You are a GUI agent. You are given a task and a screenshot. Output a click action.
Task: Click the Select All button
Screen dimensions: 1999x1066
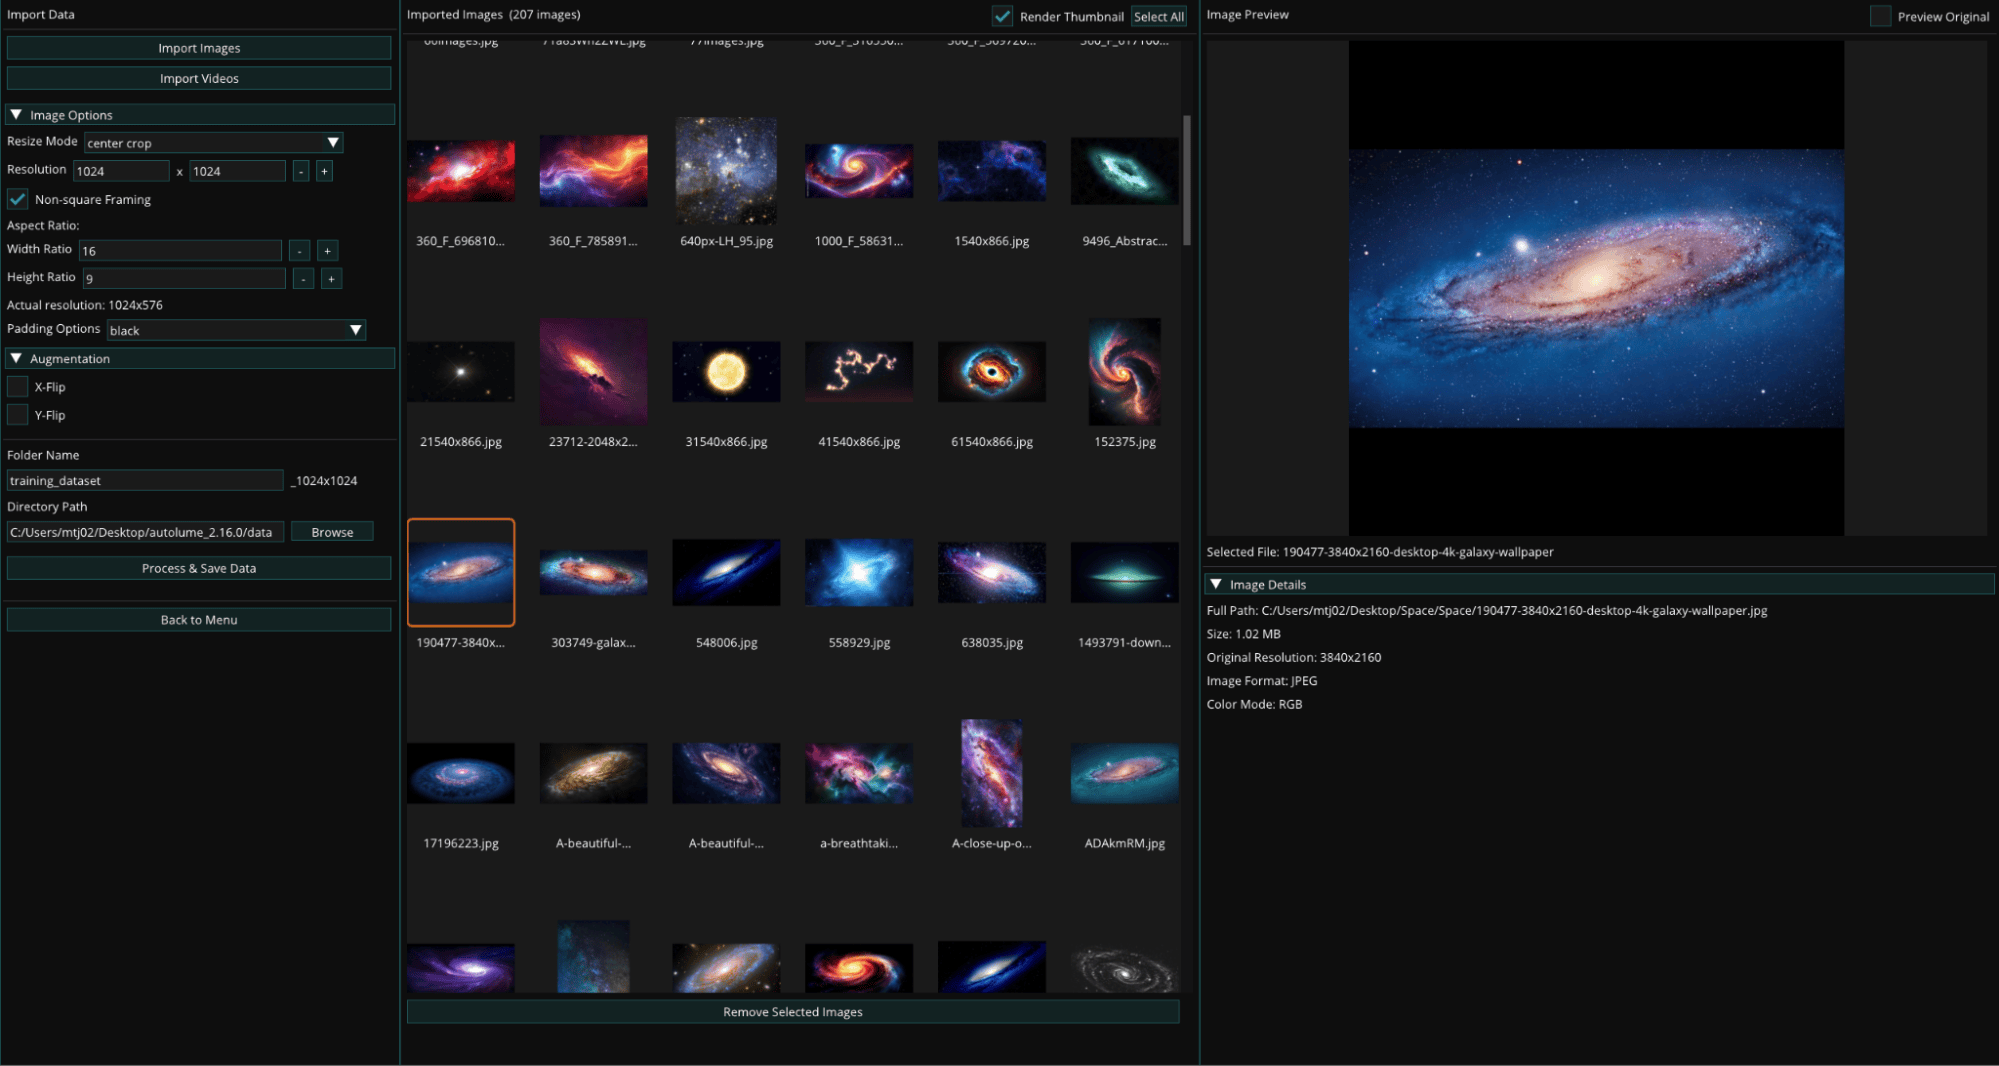(1158, 16)
